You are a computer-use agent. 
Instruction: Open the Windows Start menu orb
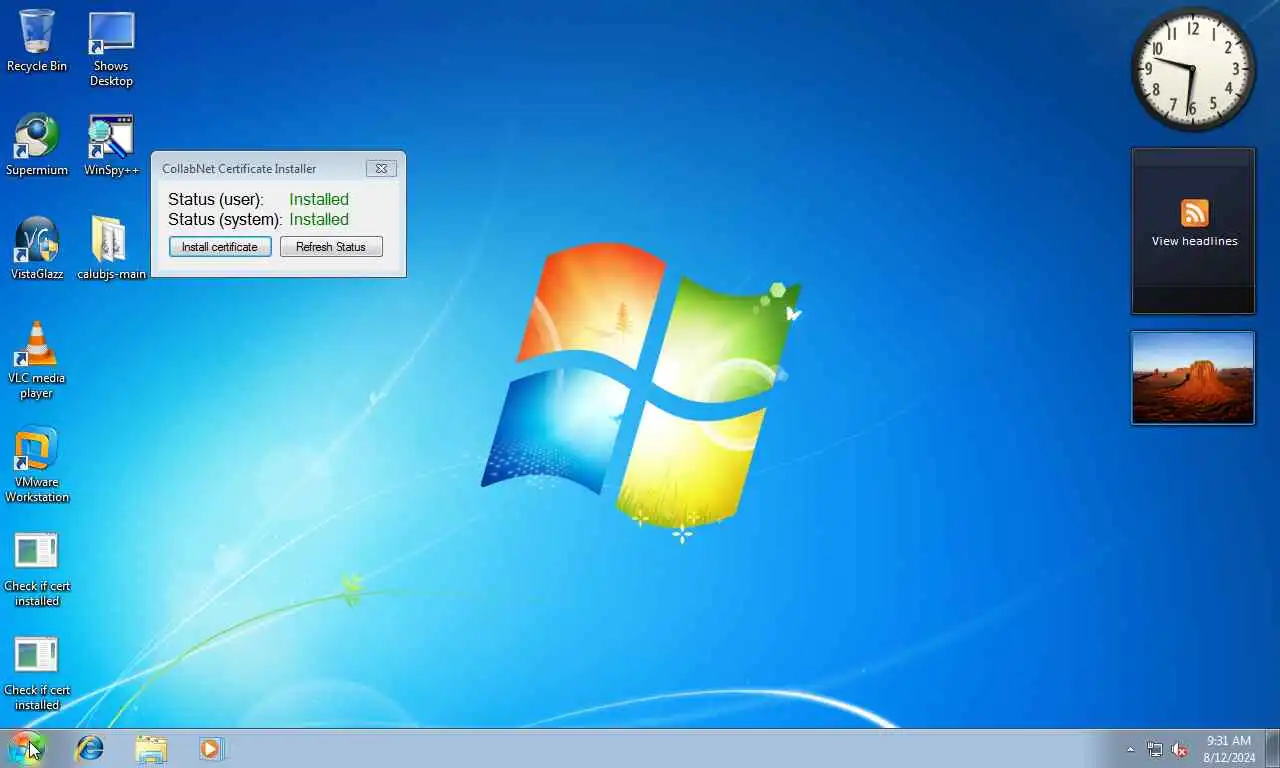point(27,748)
